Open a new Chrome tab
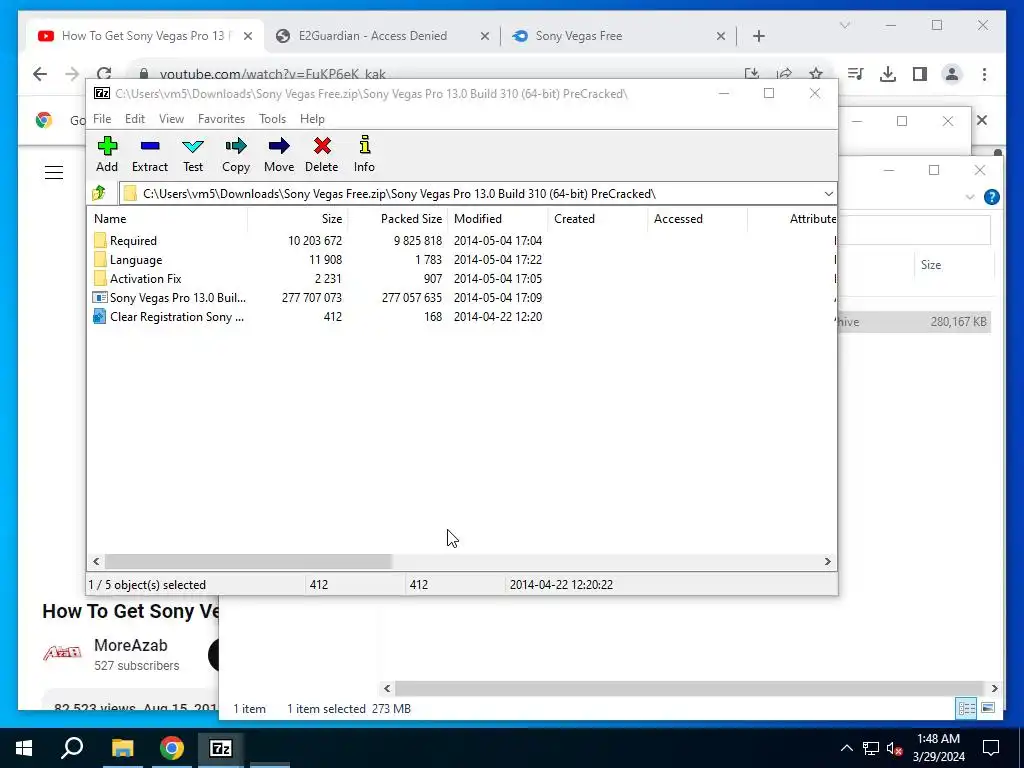Viewport: 1024px width, 768px height. click(x=758, y=37)
